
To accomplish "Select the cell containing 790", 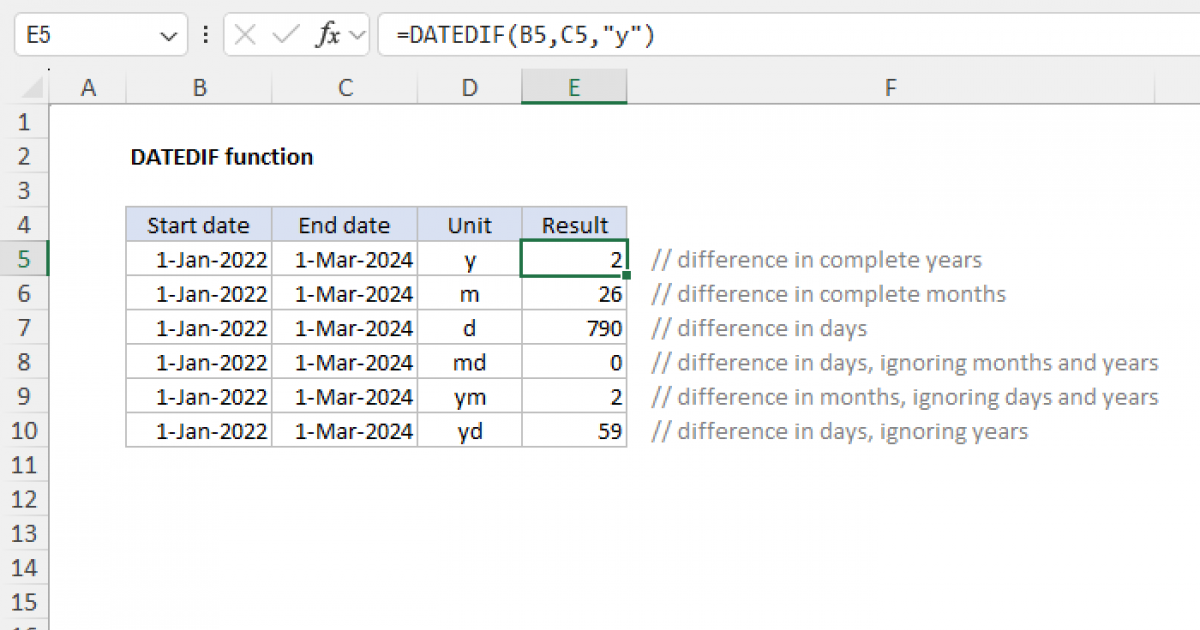I will (574, 327).
